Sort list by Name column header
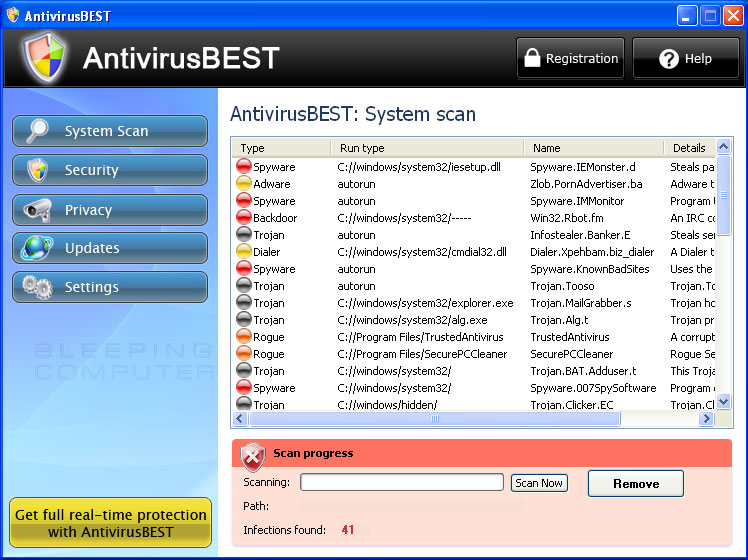This screenshot has height=560, width=748. [592, 148]
